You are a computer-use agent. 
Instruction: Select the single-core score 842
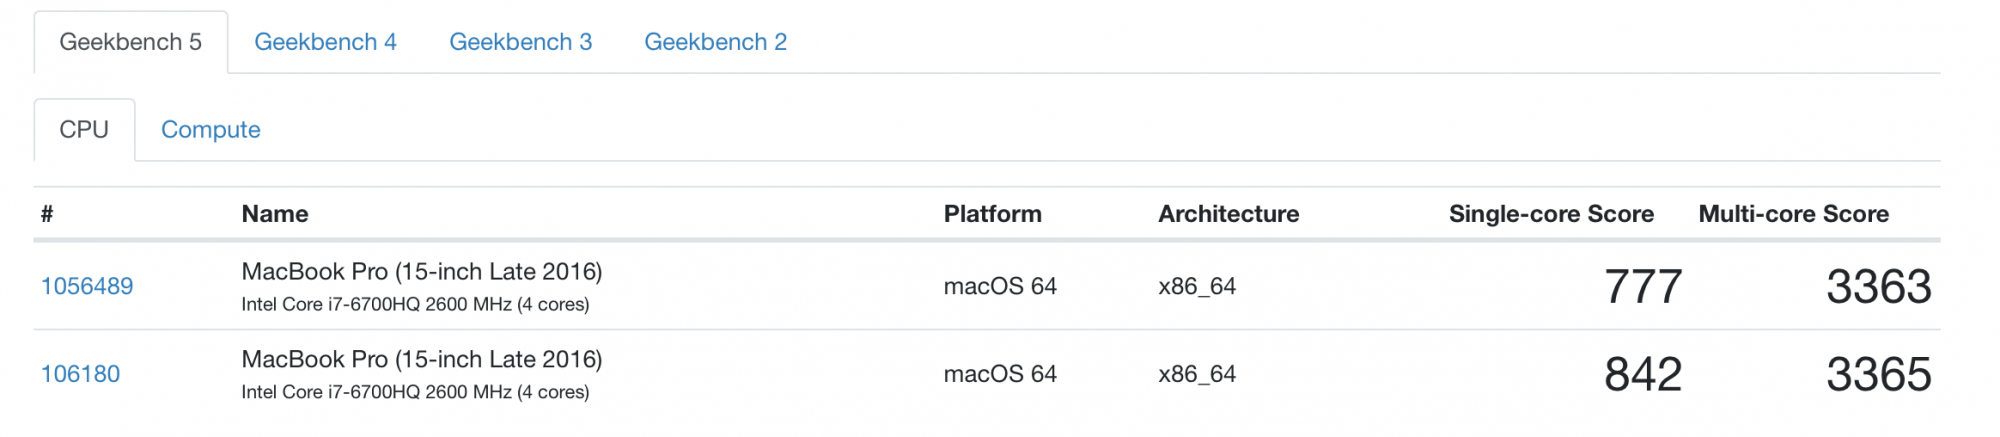coord(1643,375)
